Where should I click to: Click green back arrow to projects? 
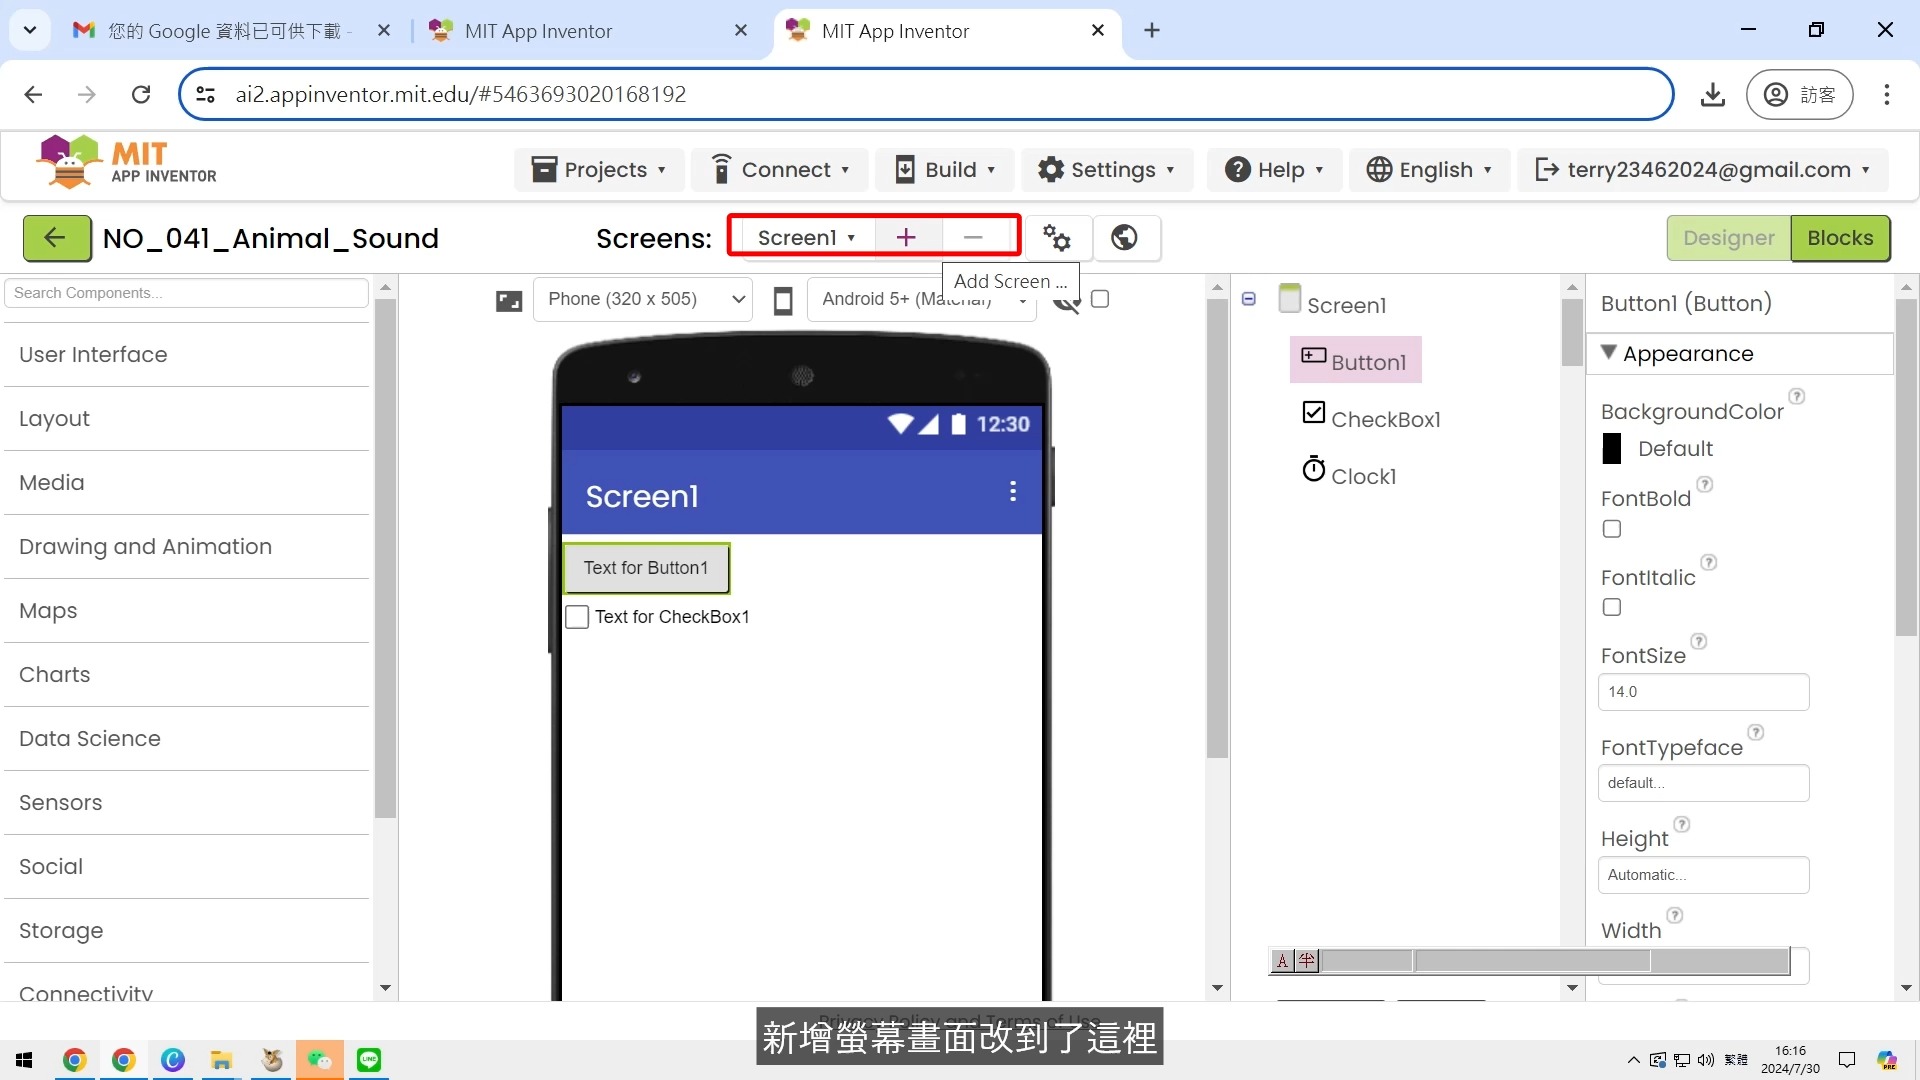click(56, 238)
